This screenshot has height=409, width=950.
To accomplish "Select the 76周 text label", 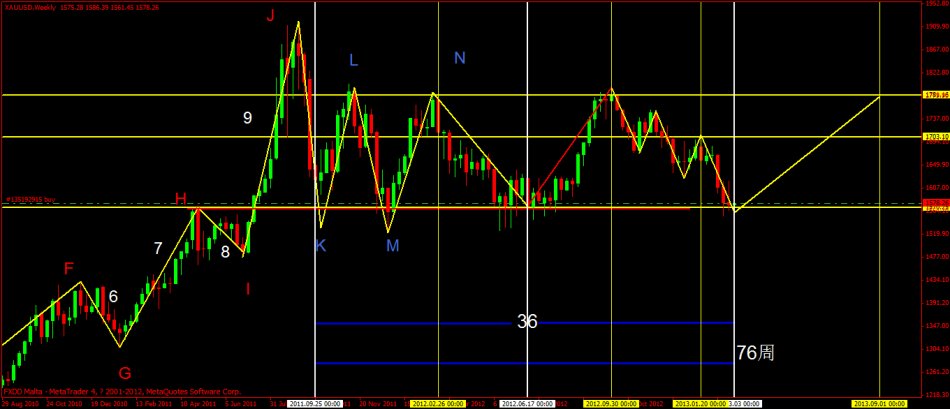I will pos(755,352).
